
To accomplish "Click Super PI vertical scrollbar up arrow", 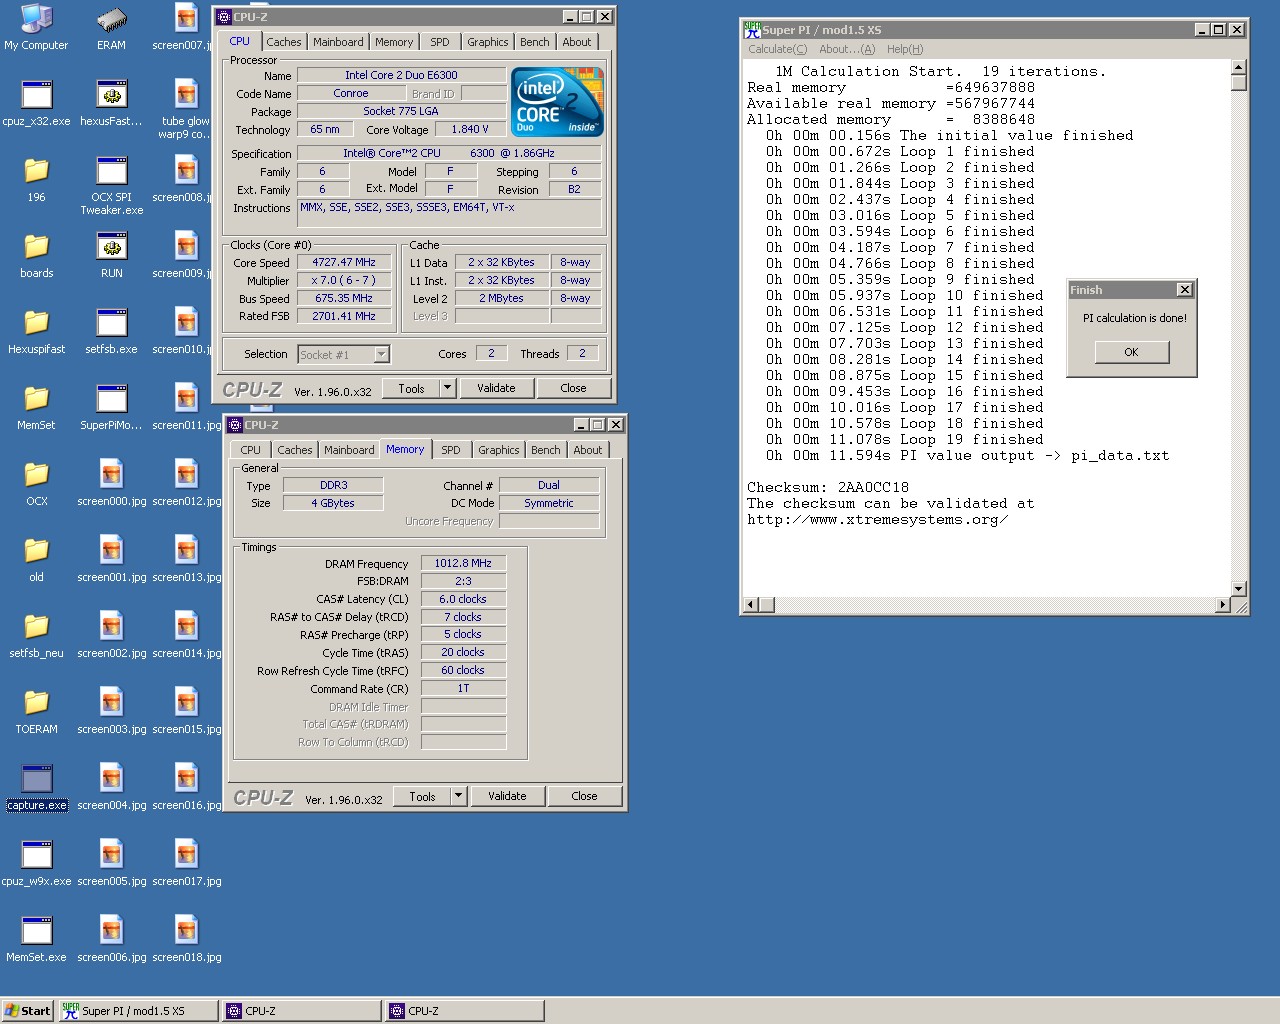I will pyautogui.click(x=1239, y=67).
